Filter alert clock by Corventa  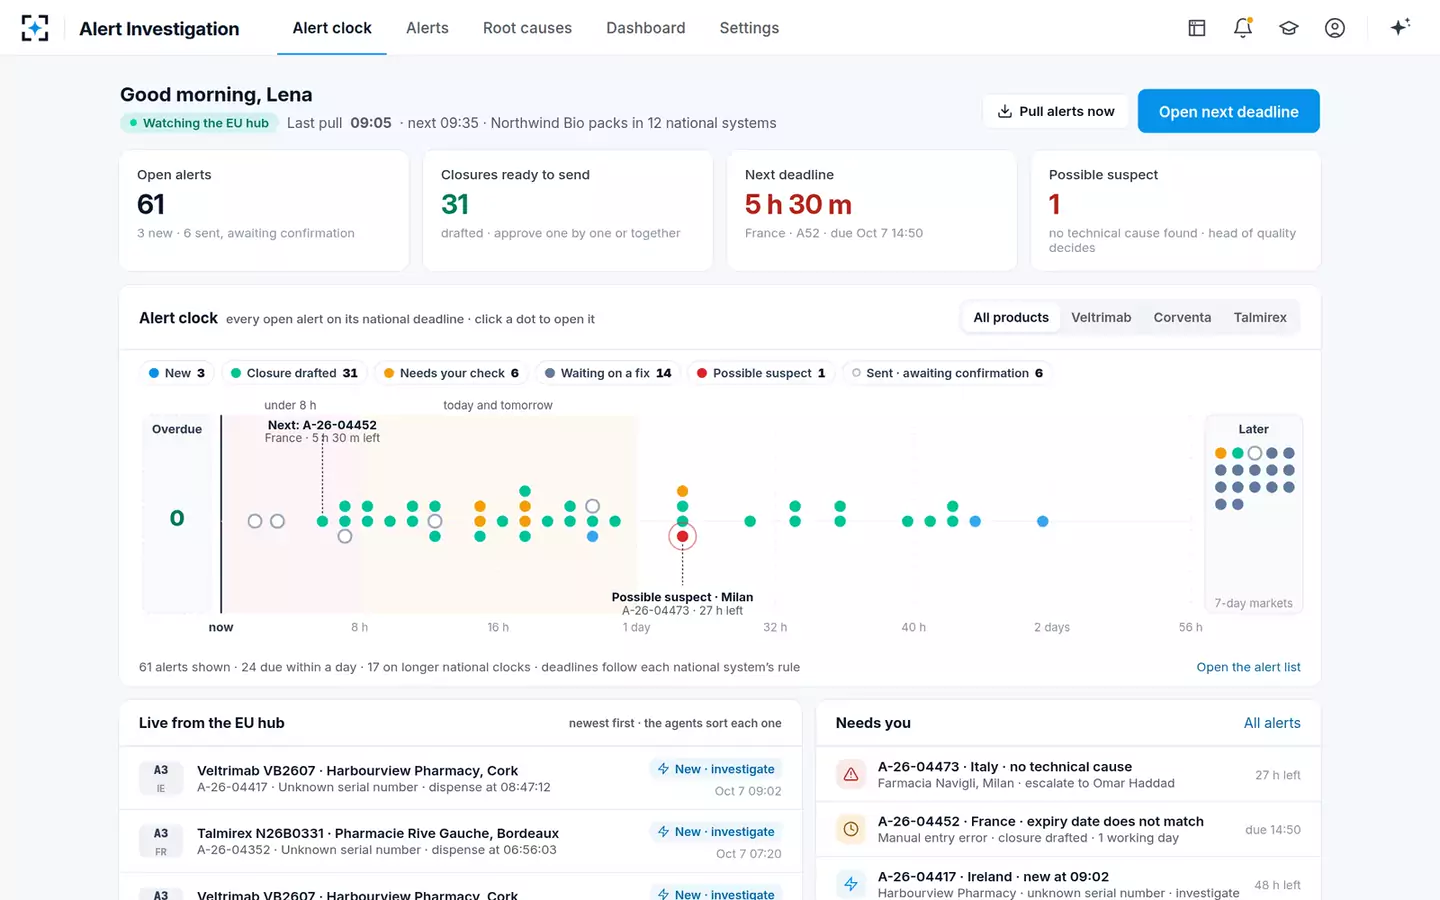(x=1182, y=317)
